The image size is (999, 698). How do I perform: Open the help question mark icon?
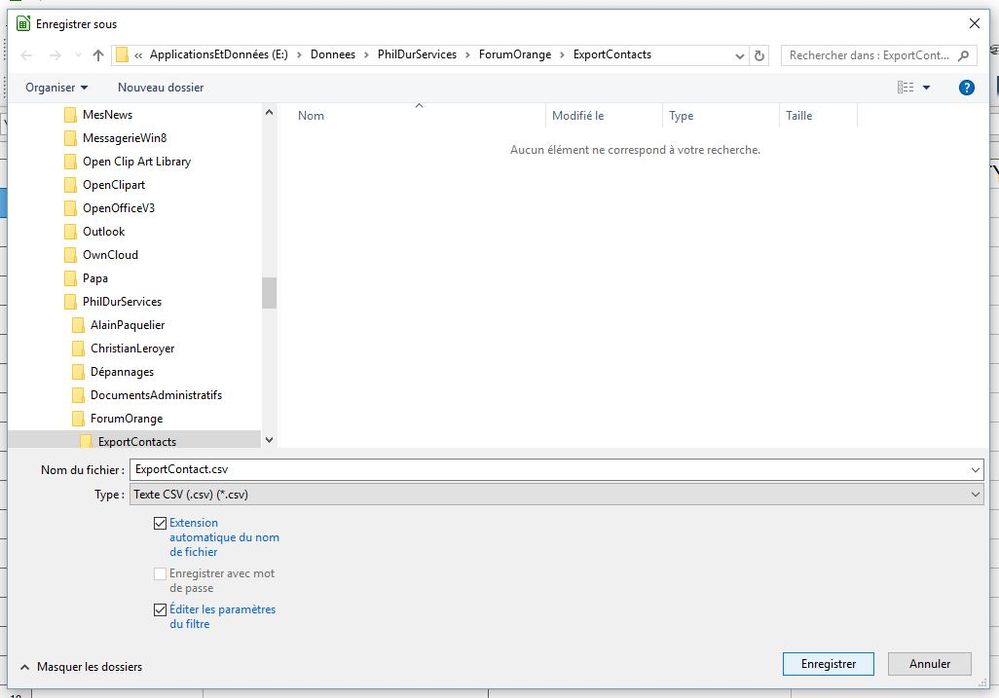tap(966, 88)
